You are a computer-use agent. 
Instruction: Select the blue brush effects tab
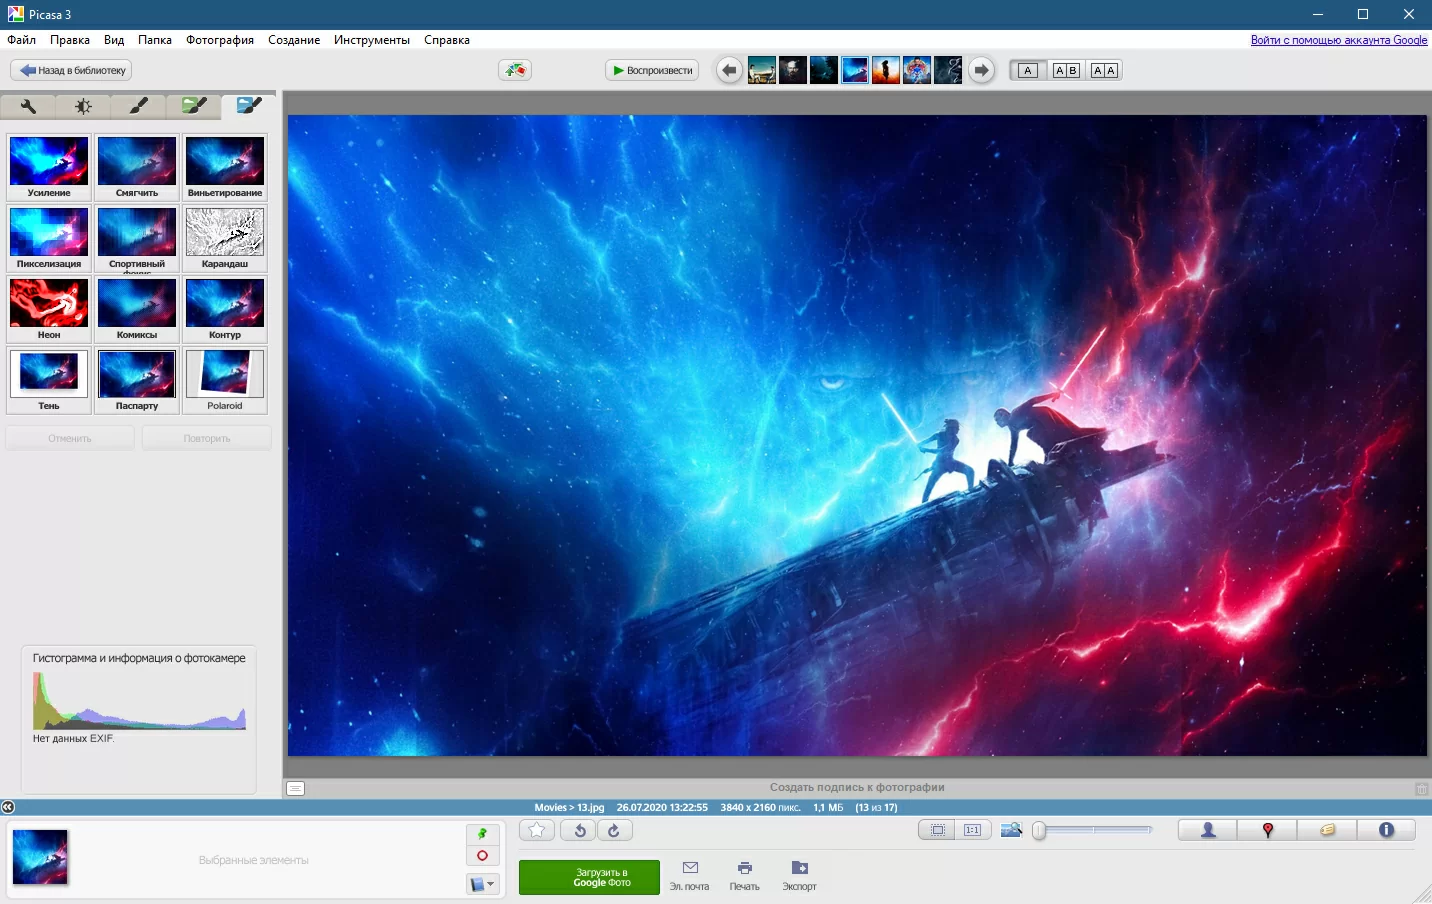click(249, 106)
